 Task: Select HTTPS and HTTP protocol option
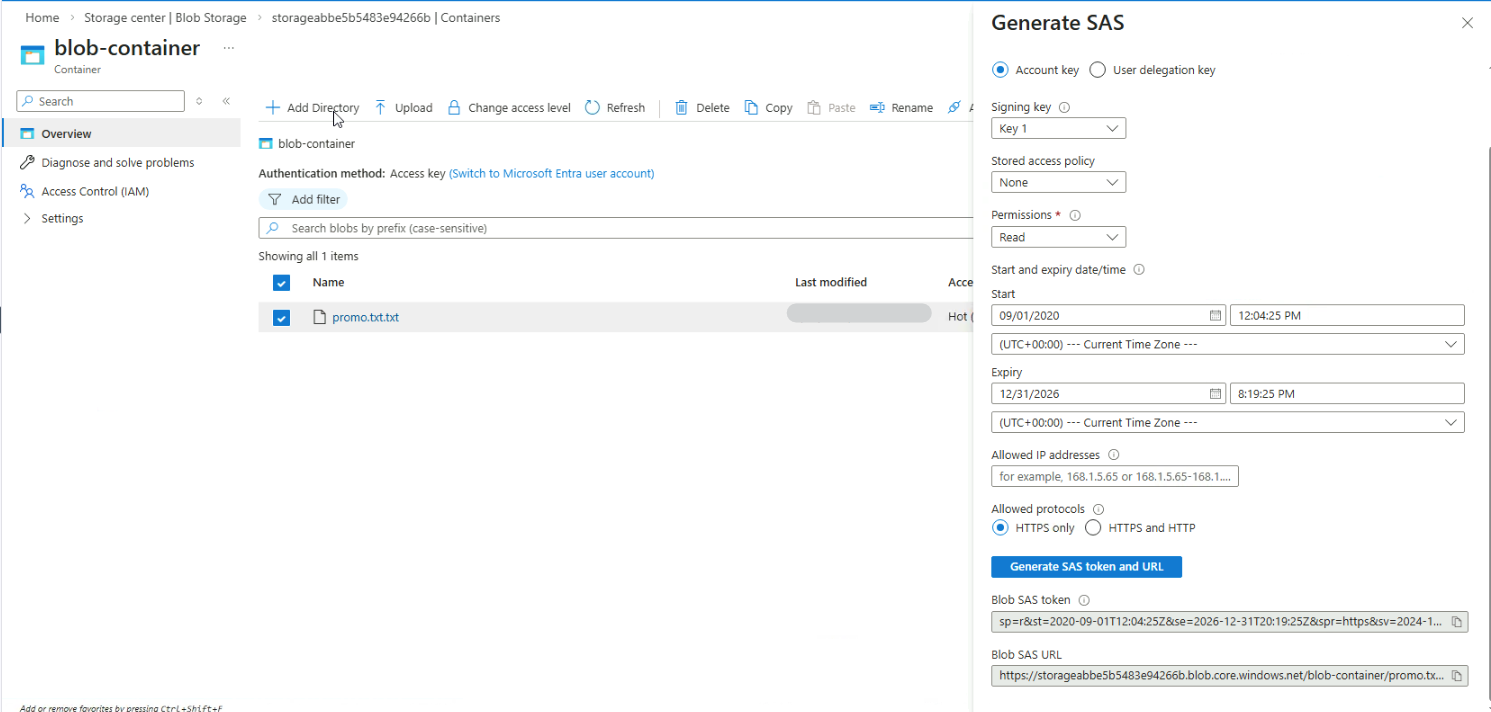click(1093, 528)
